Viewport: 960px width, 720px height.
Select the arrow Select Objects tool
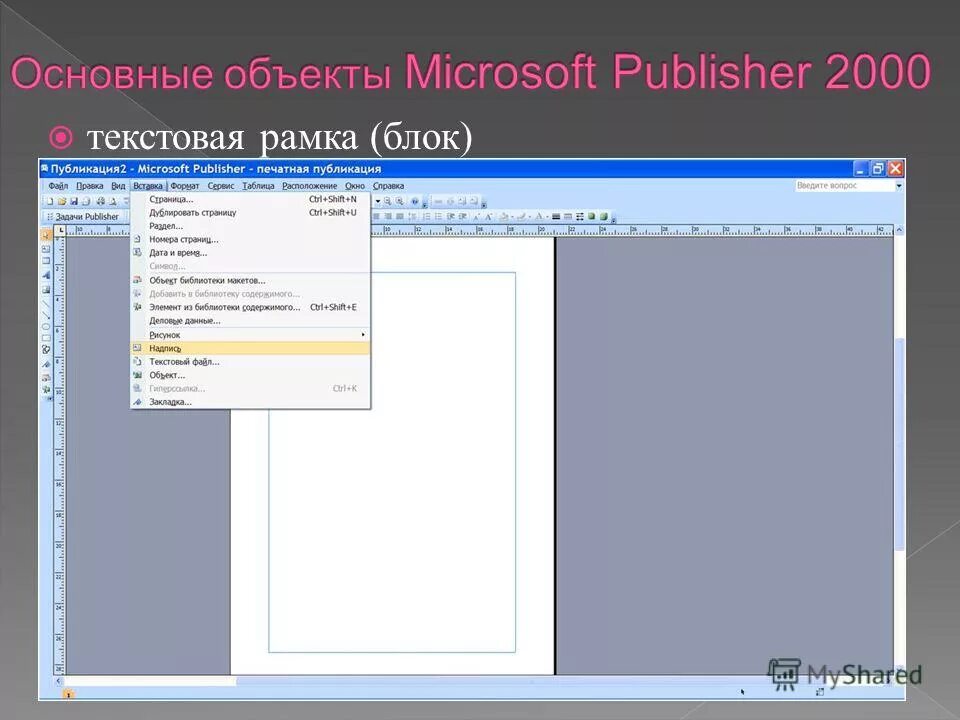(x=46, y=234)
